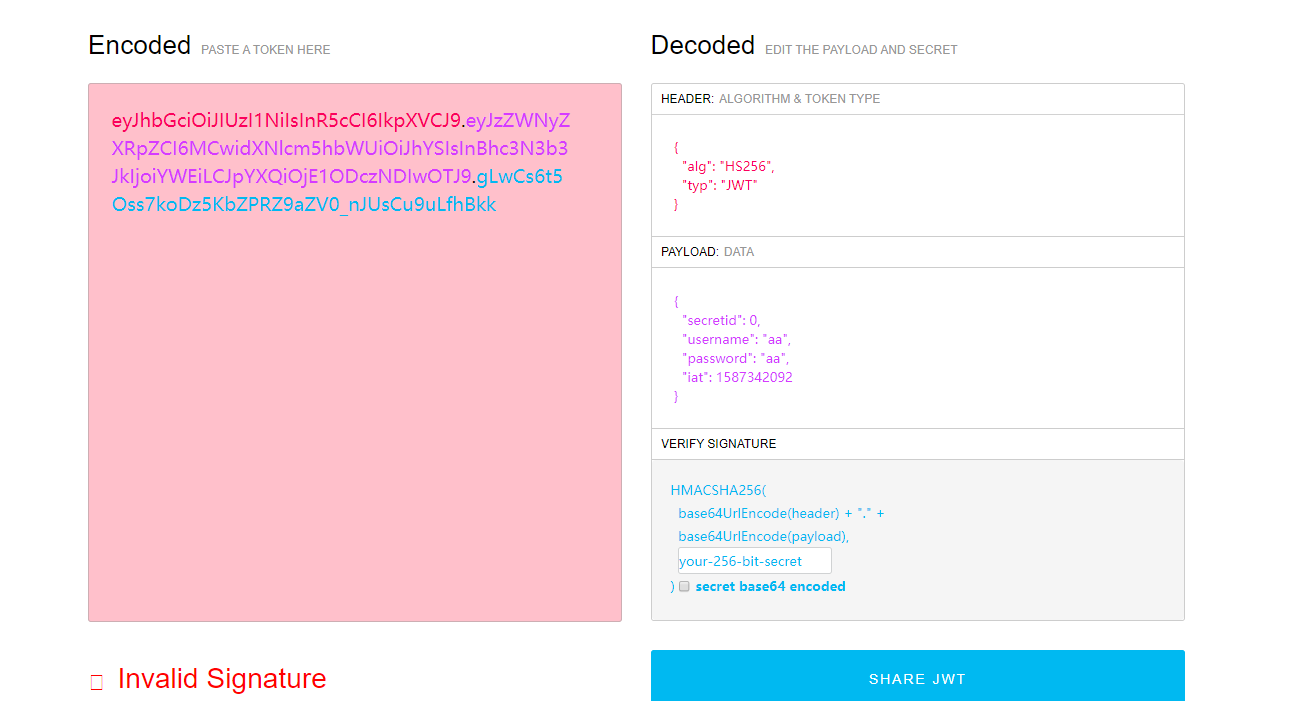Click the blue signature segment of the token

click(x=304, y=205)
